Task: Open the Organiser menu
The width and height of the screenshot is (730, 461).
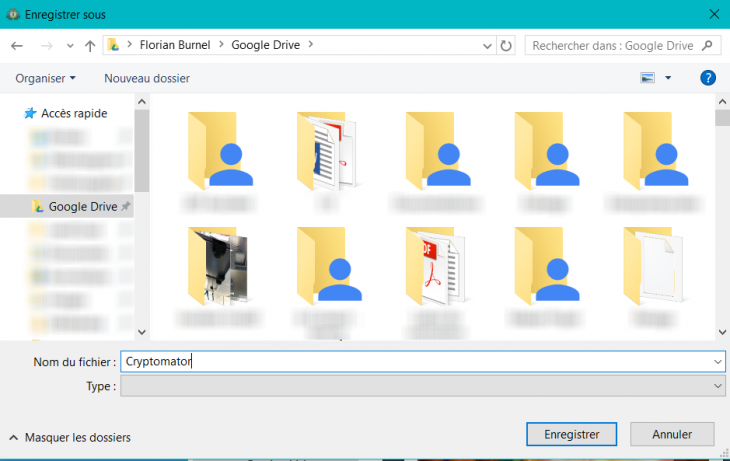Action: click(45, 78)
